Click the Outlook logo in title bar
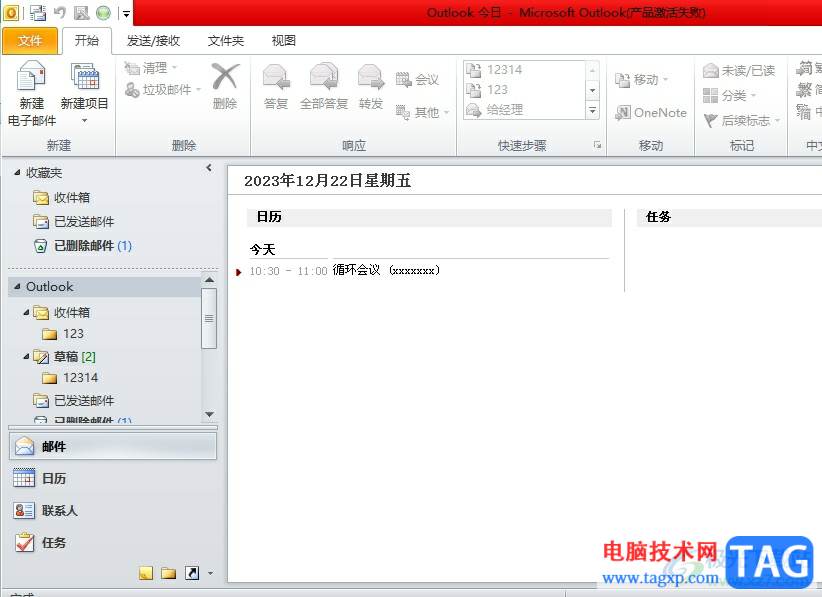Screen dimensions: 822x597 click(11, 13)
